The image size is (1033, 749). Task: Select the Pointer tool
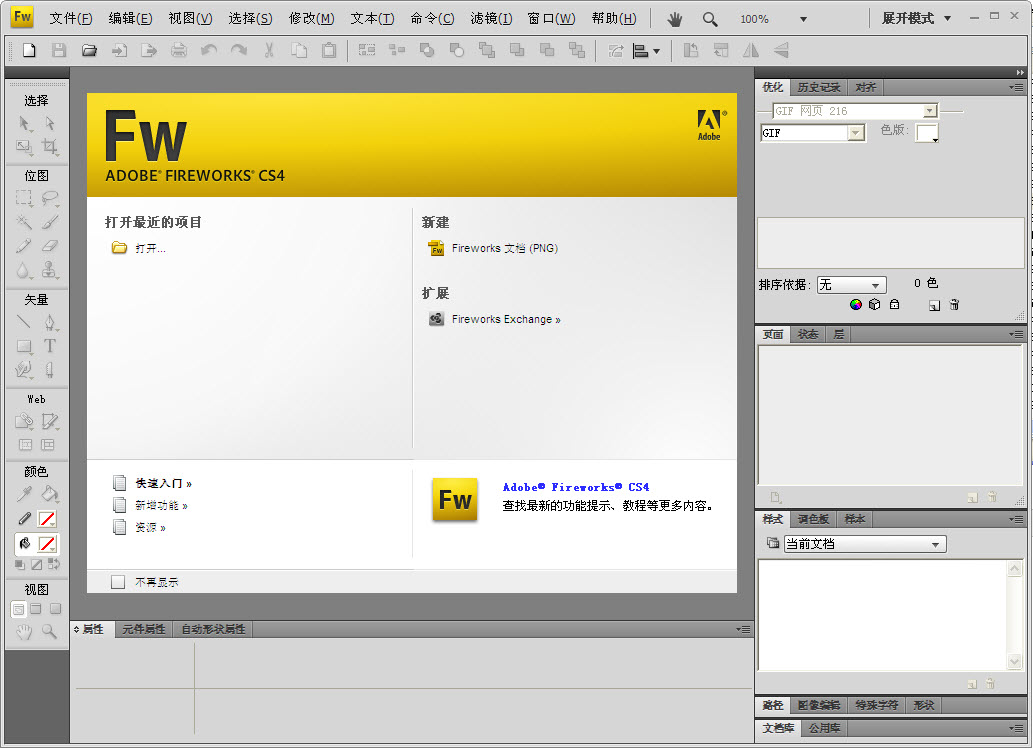[x=24, y=122]
